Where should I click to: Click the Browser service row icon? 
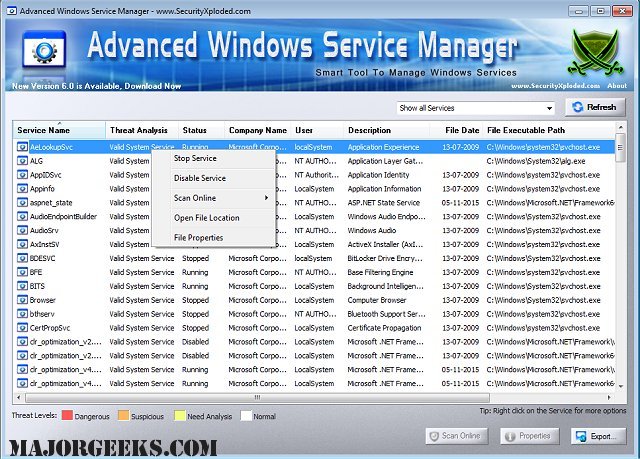pos(22,300)
